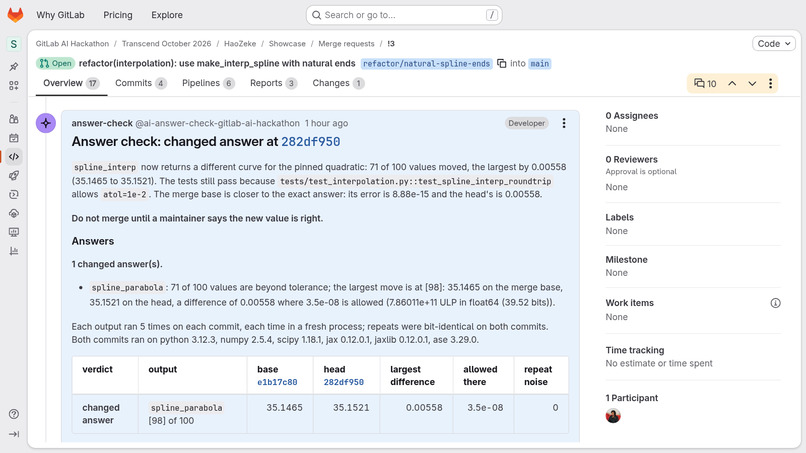The height and width of the screenshot is (453, 806).
Task: Copy the source branch name icon
Action: click(502, 63)
